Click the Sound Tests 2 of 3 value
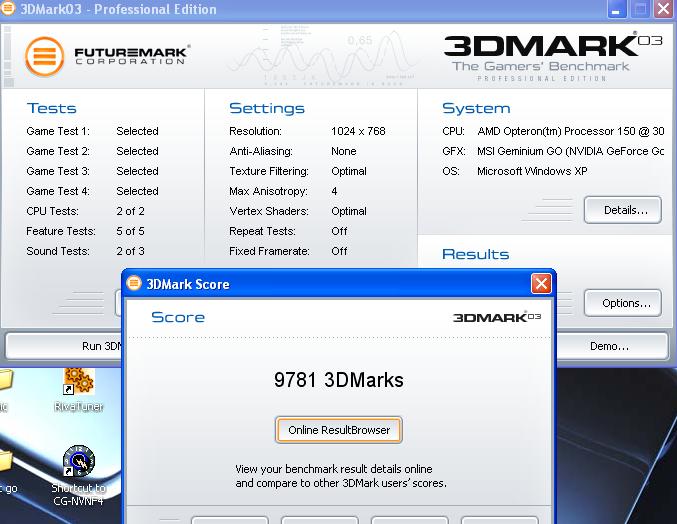The width and height of the screenshot is (677, 524). click(x=130, y=251)
